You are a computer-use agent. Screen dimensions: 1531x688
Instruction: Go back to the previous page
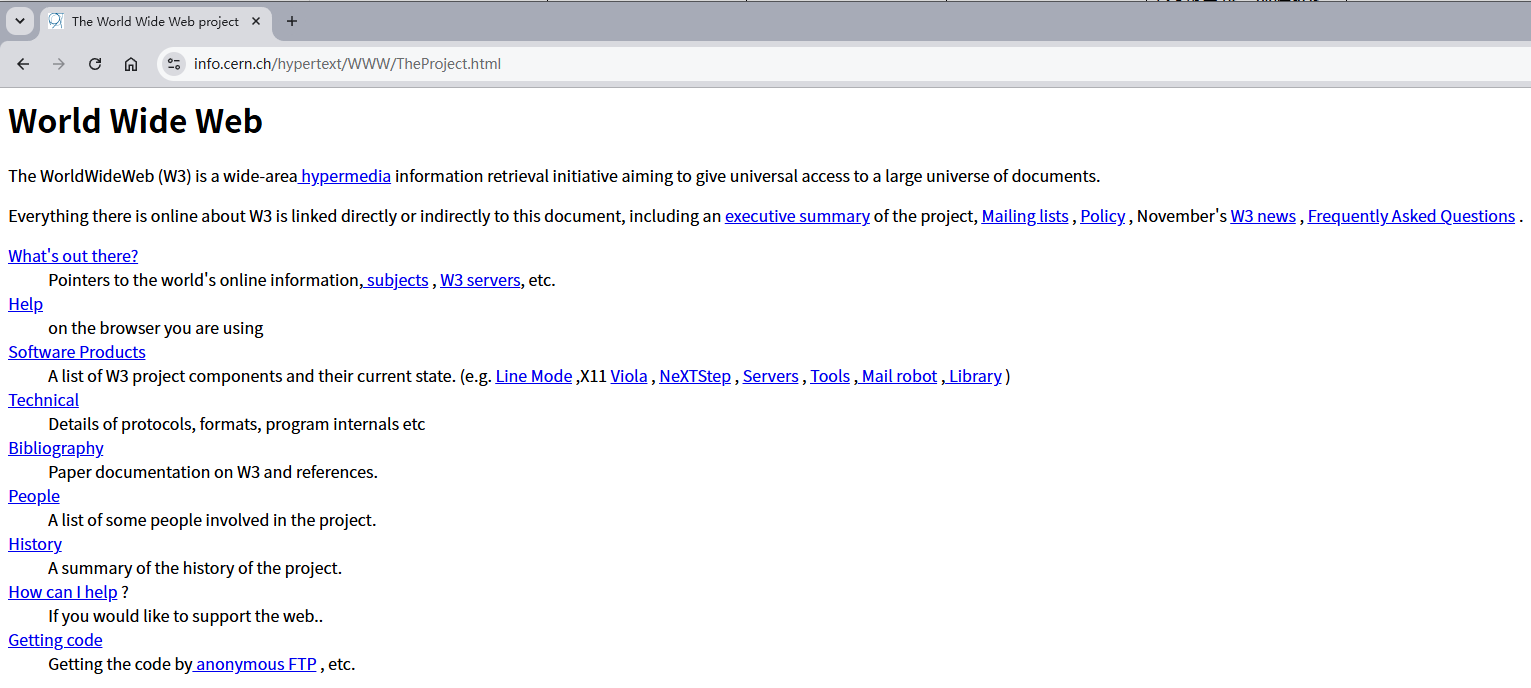(23, 64)
